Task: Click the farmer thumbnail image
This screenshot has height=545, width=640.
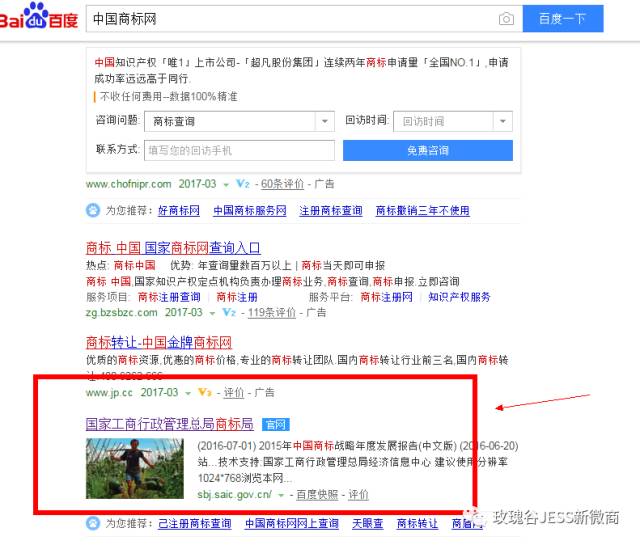Action: pyautogui.click(x=135, y=468)
